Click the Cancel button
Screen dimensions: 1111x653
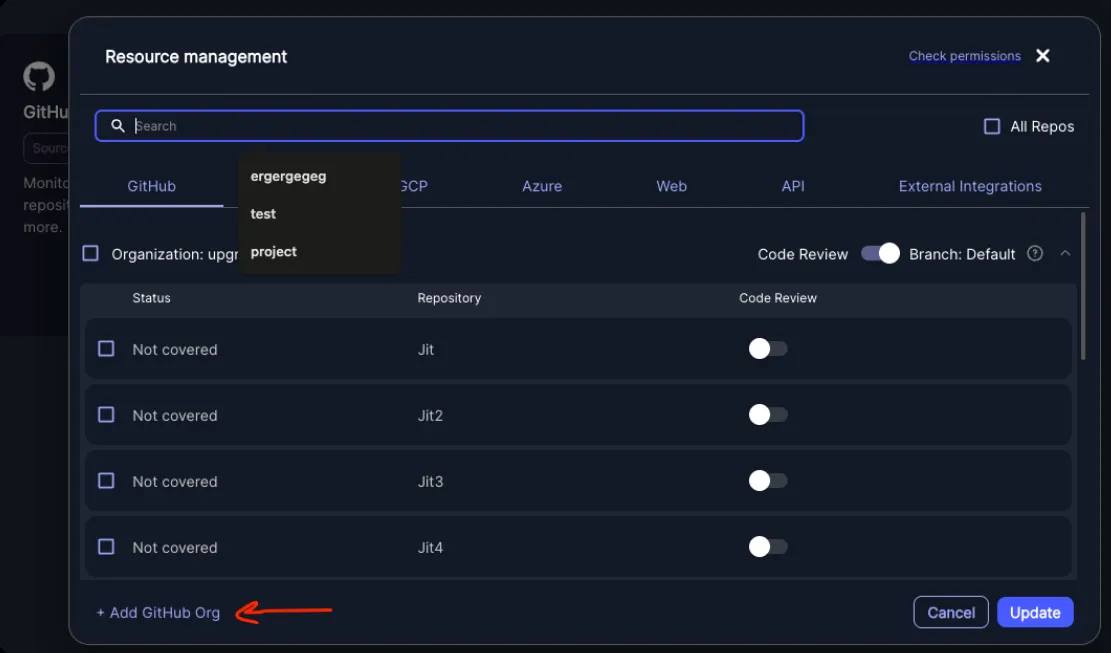pos(951,613)
